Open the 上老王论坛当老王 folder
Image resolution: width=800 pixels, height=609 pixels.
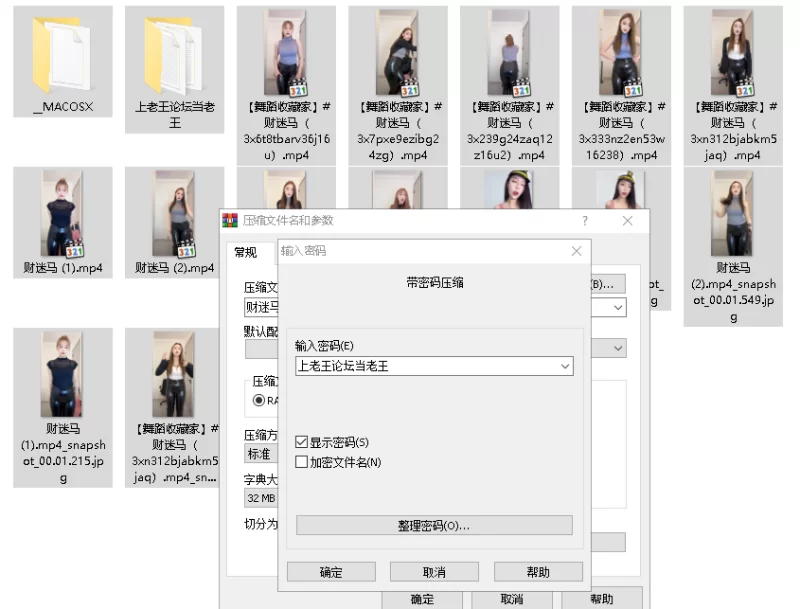click(174, 69)
